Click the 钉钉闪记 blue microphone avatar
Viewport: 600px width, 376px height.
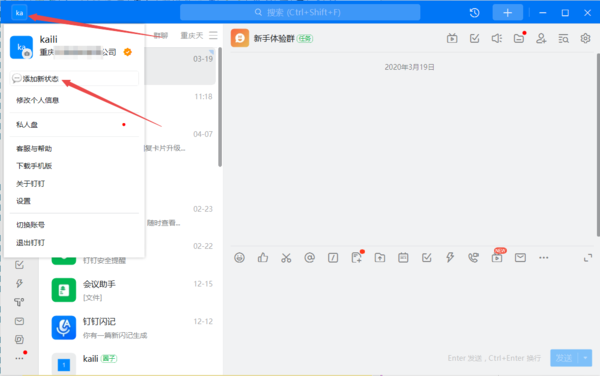(64, 328)
